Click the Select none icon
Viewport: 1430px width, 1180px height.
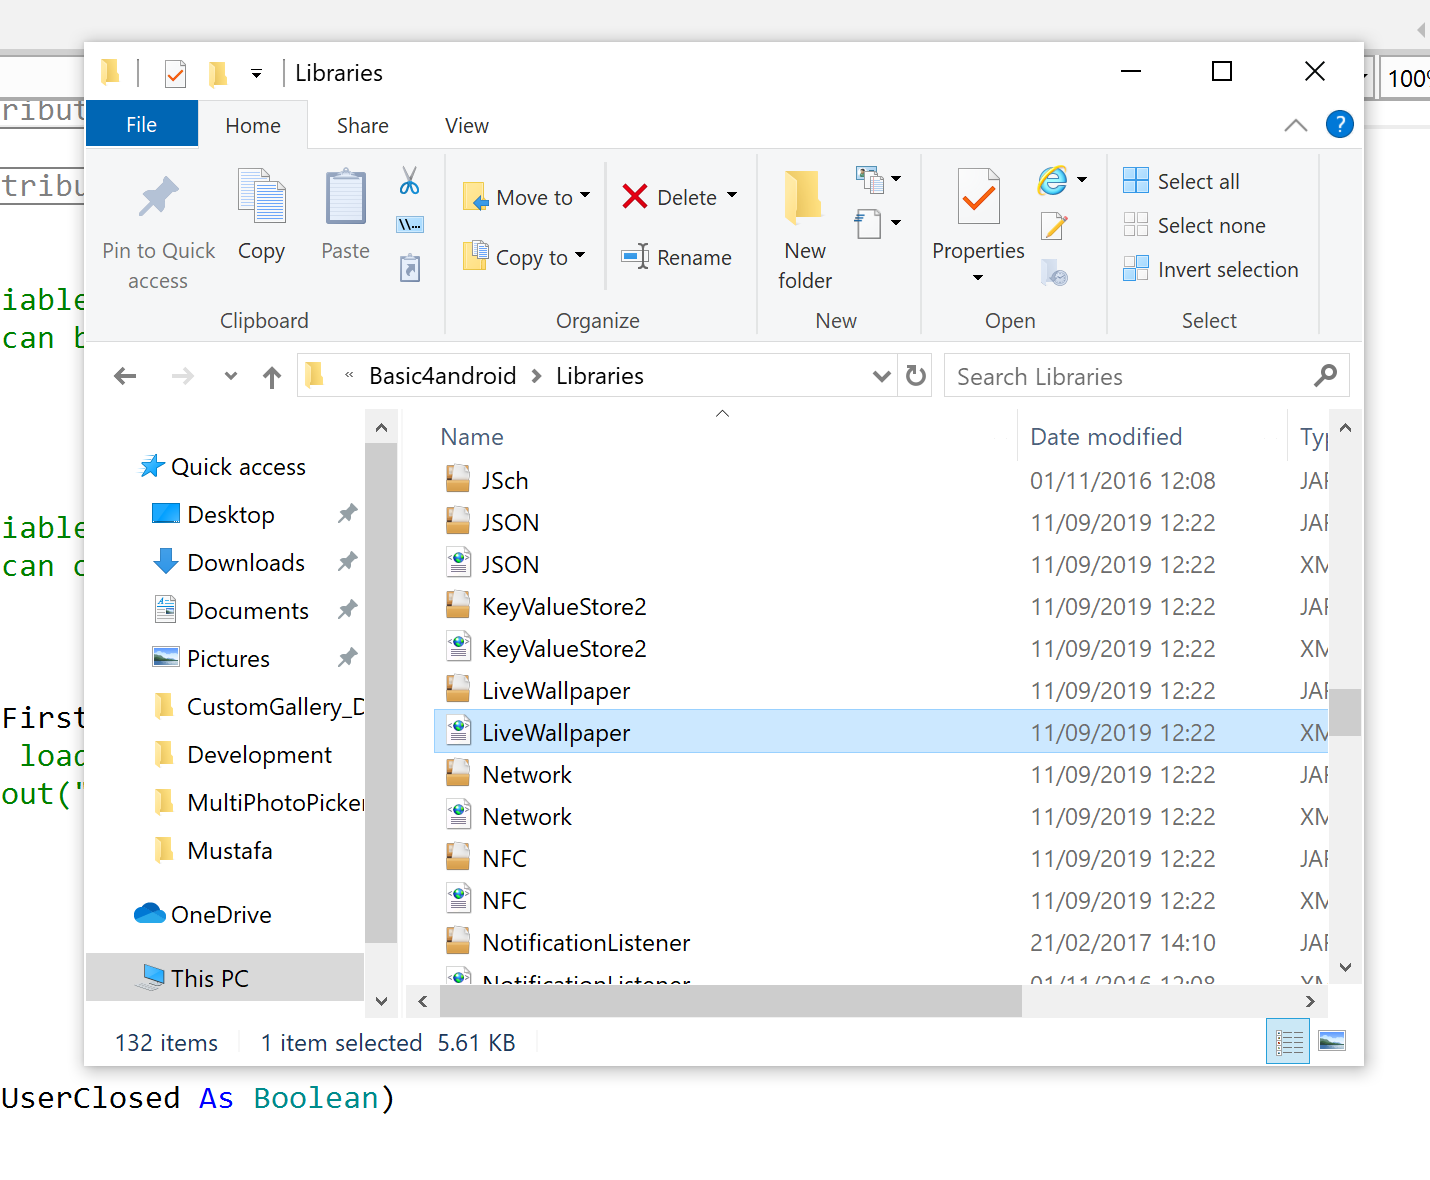coord(1136,225)
